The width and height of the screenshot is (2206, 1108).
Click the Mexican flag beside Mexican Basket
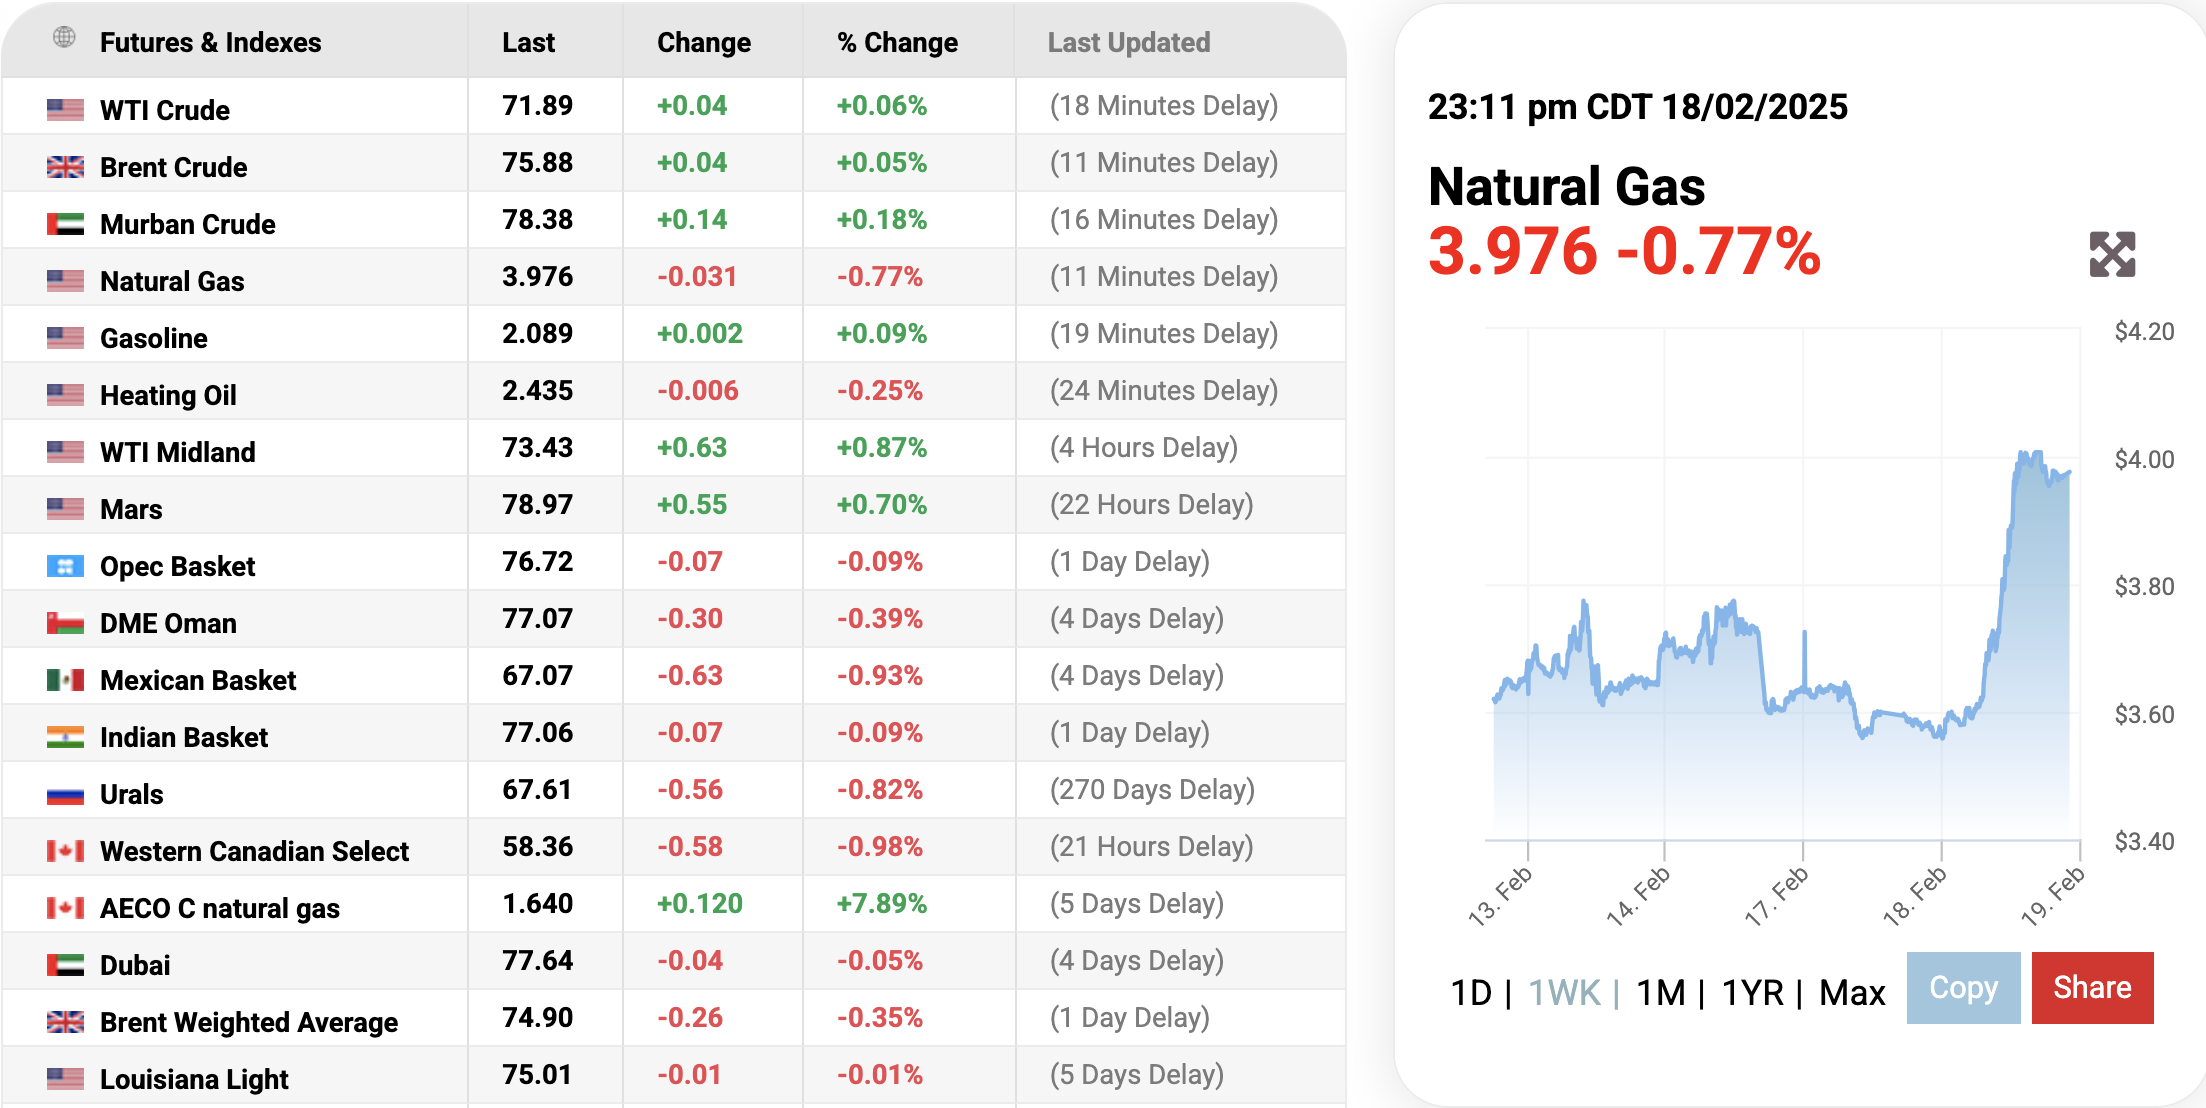click(65, 680)
